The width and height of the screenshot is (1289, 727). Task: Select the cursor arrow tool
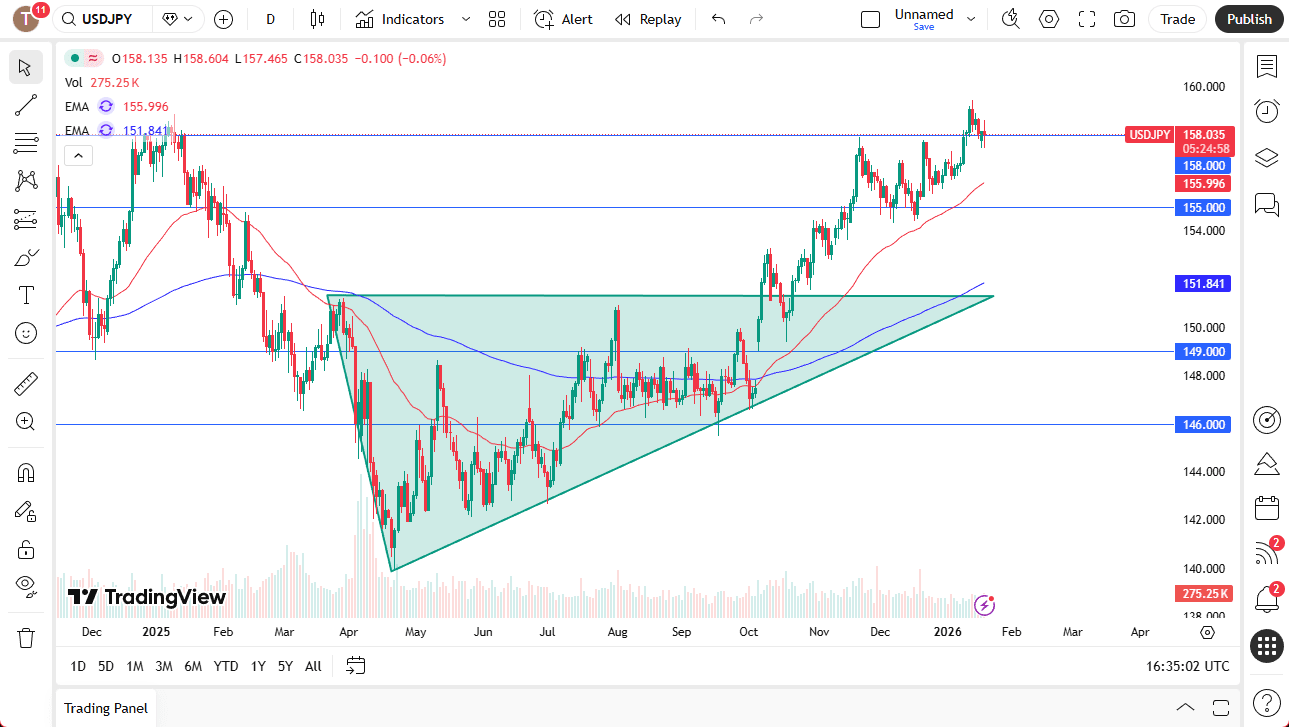tap(26, 67)
